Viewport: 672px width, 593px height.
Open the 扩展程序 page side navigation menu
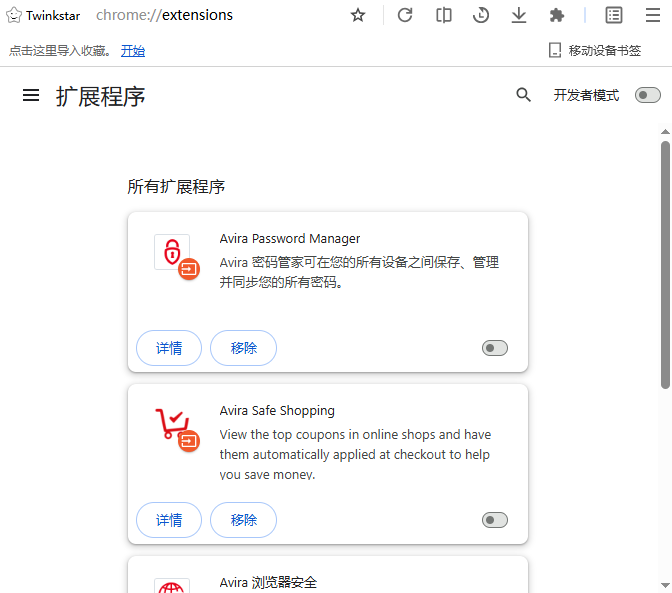[x=31, y=96]
